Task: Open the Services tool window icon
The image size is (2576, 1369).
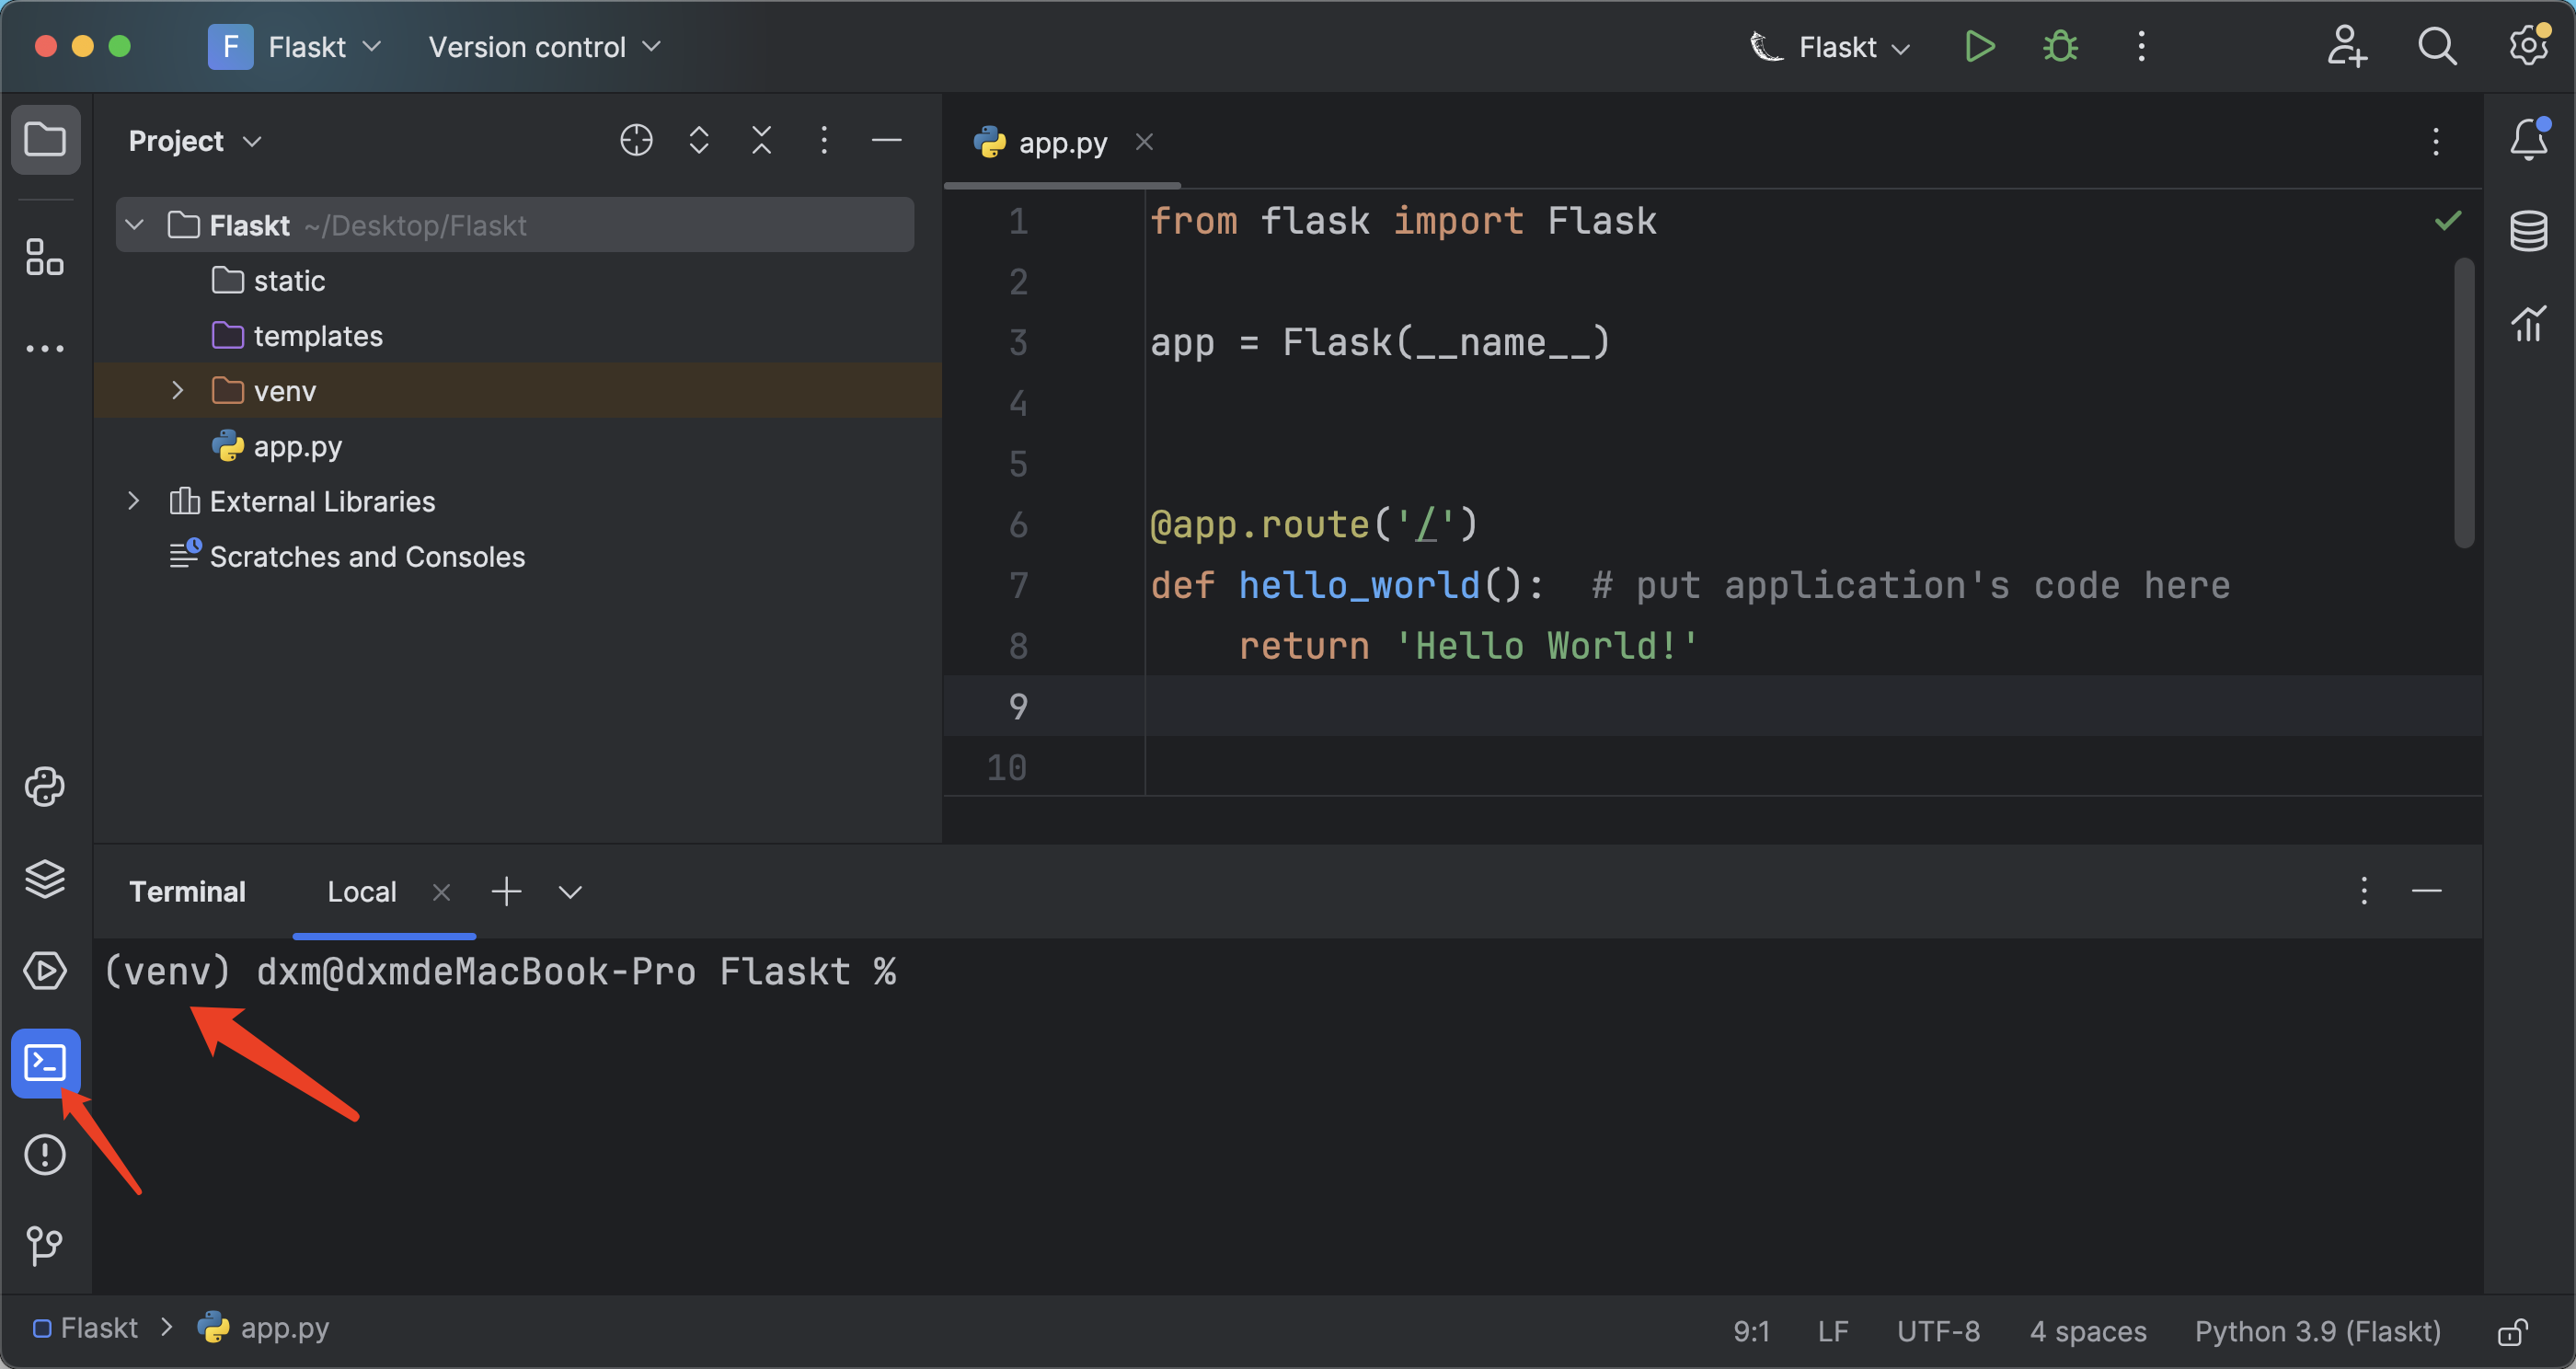Action: pyautogui.click(x=45, y=971)
